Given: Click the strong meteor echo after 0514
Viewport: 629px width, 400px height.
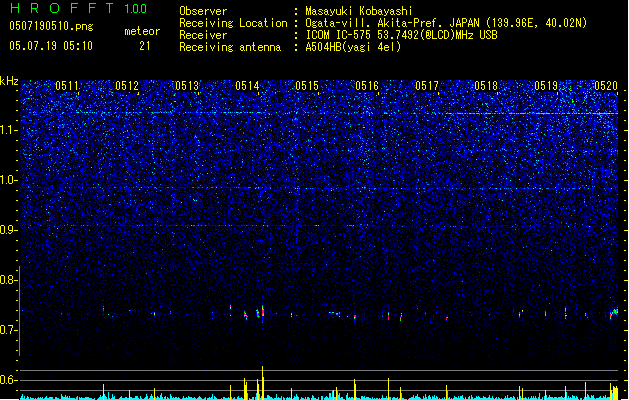Looking at the screenshot, I should (262, 313).
